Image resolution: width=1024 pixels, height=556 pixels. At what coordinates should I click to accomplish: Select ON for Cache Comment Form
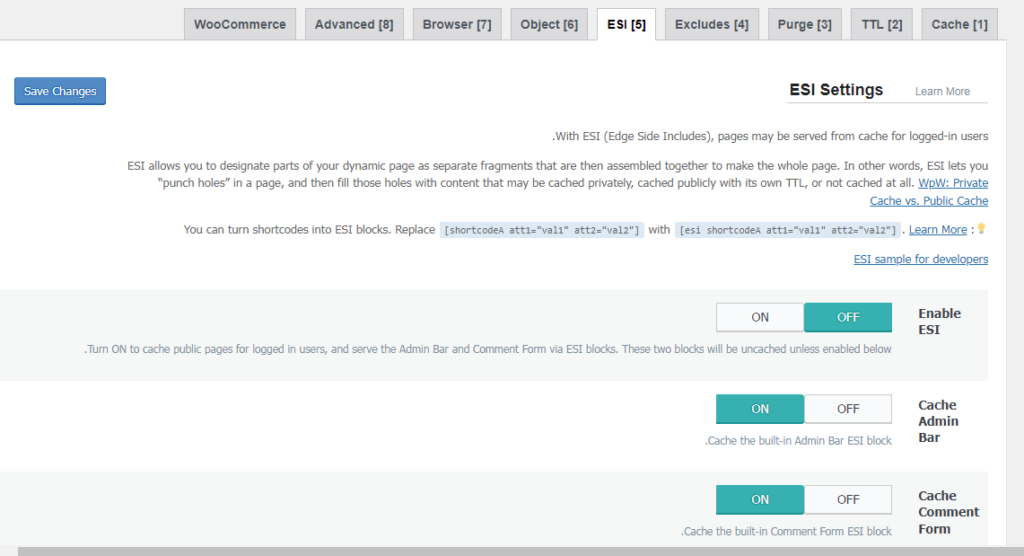(760, 500)
